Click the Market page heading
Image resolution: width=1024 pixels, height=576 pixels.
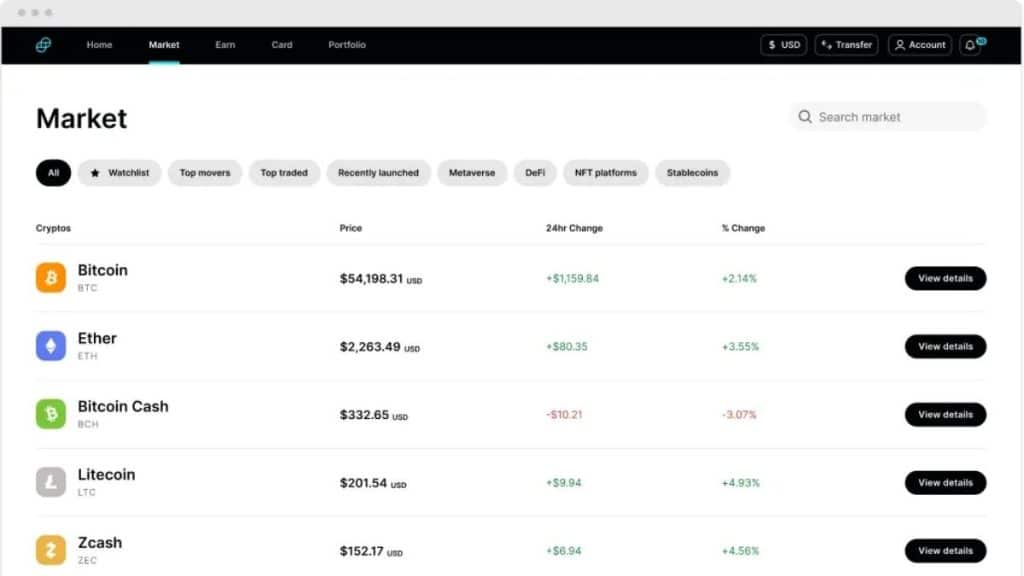[82, 119]
